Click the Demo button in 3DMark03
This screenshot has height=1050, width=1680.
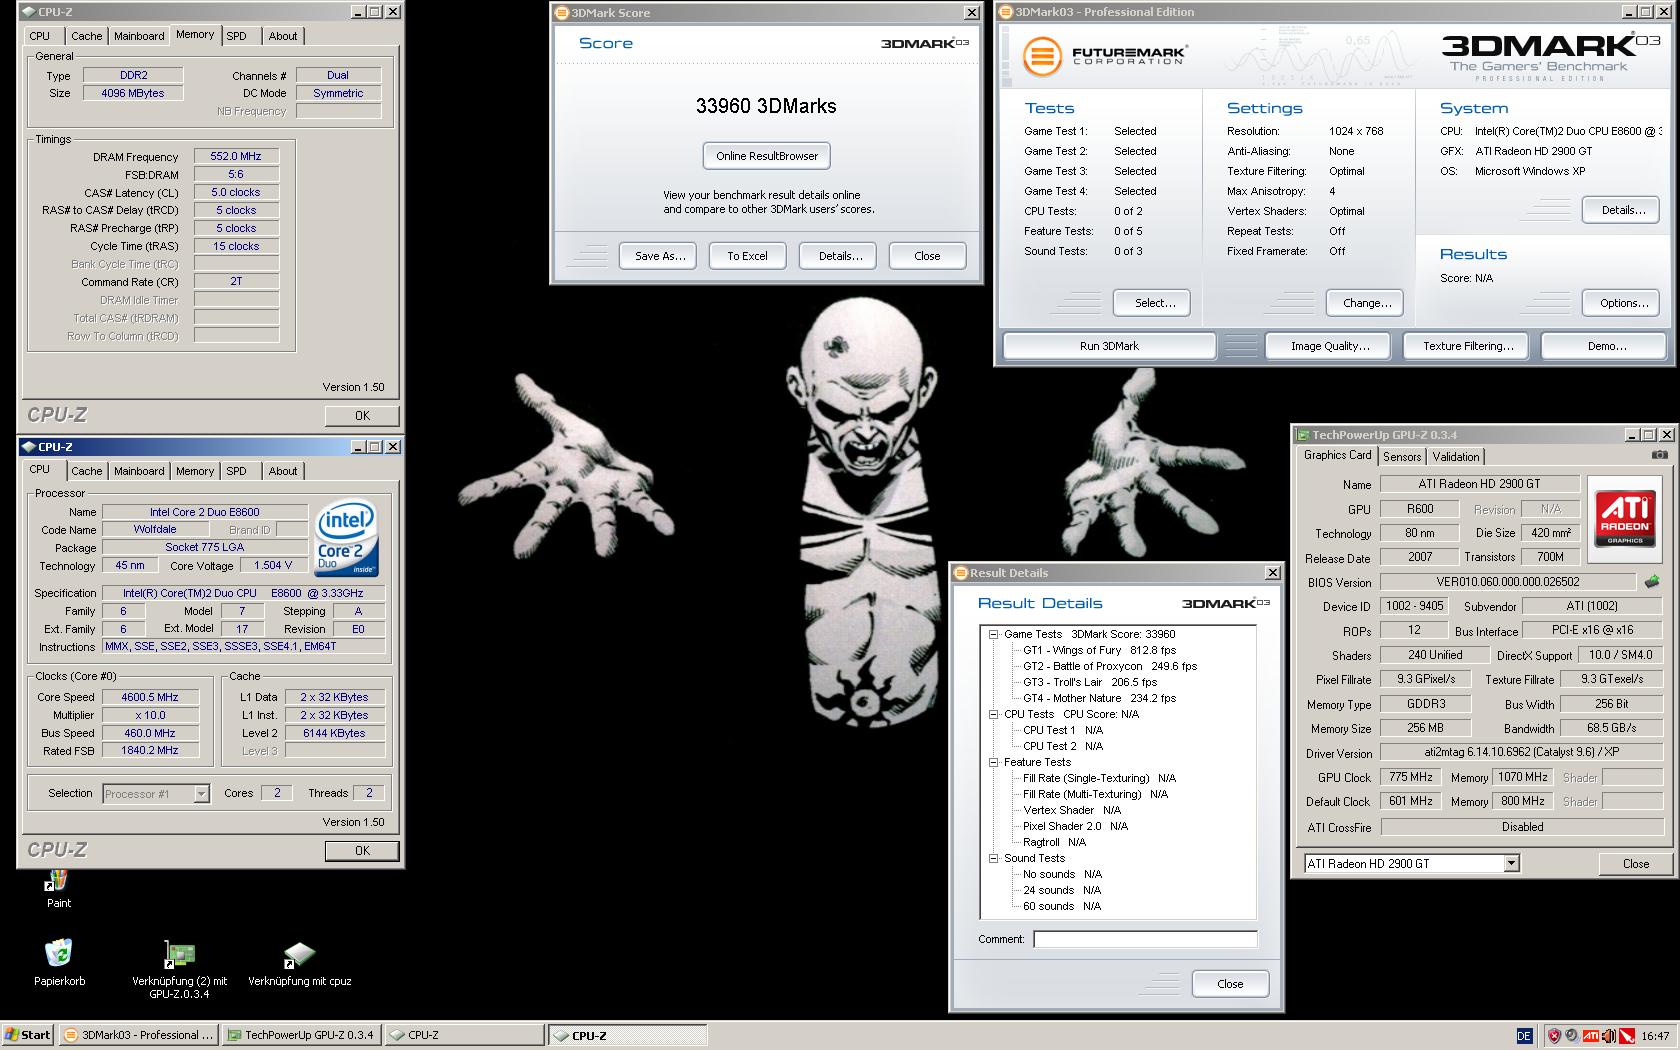tap(1606, 346)
